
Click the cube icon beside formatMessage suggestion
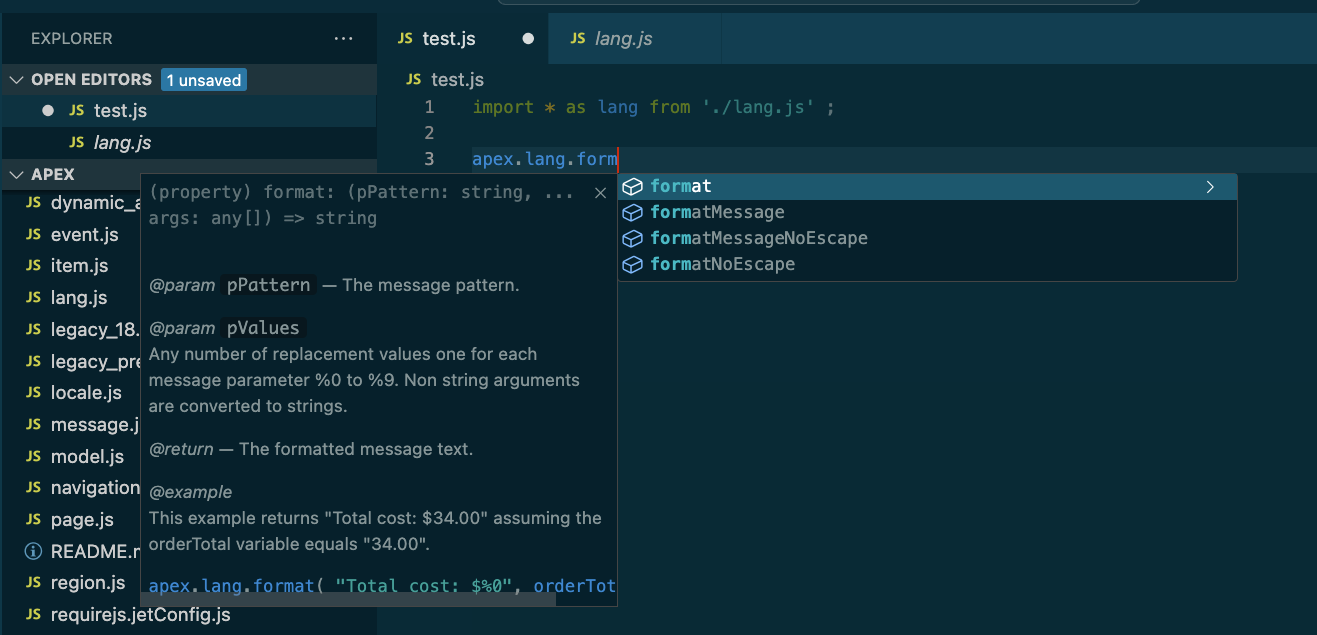point(632,212)
